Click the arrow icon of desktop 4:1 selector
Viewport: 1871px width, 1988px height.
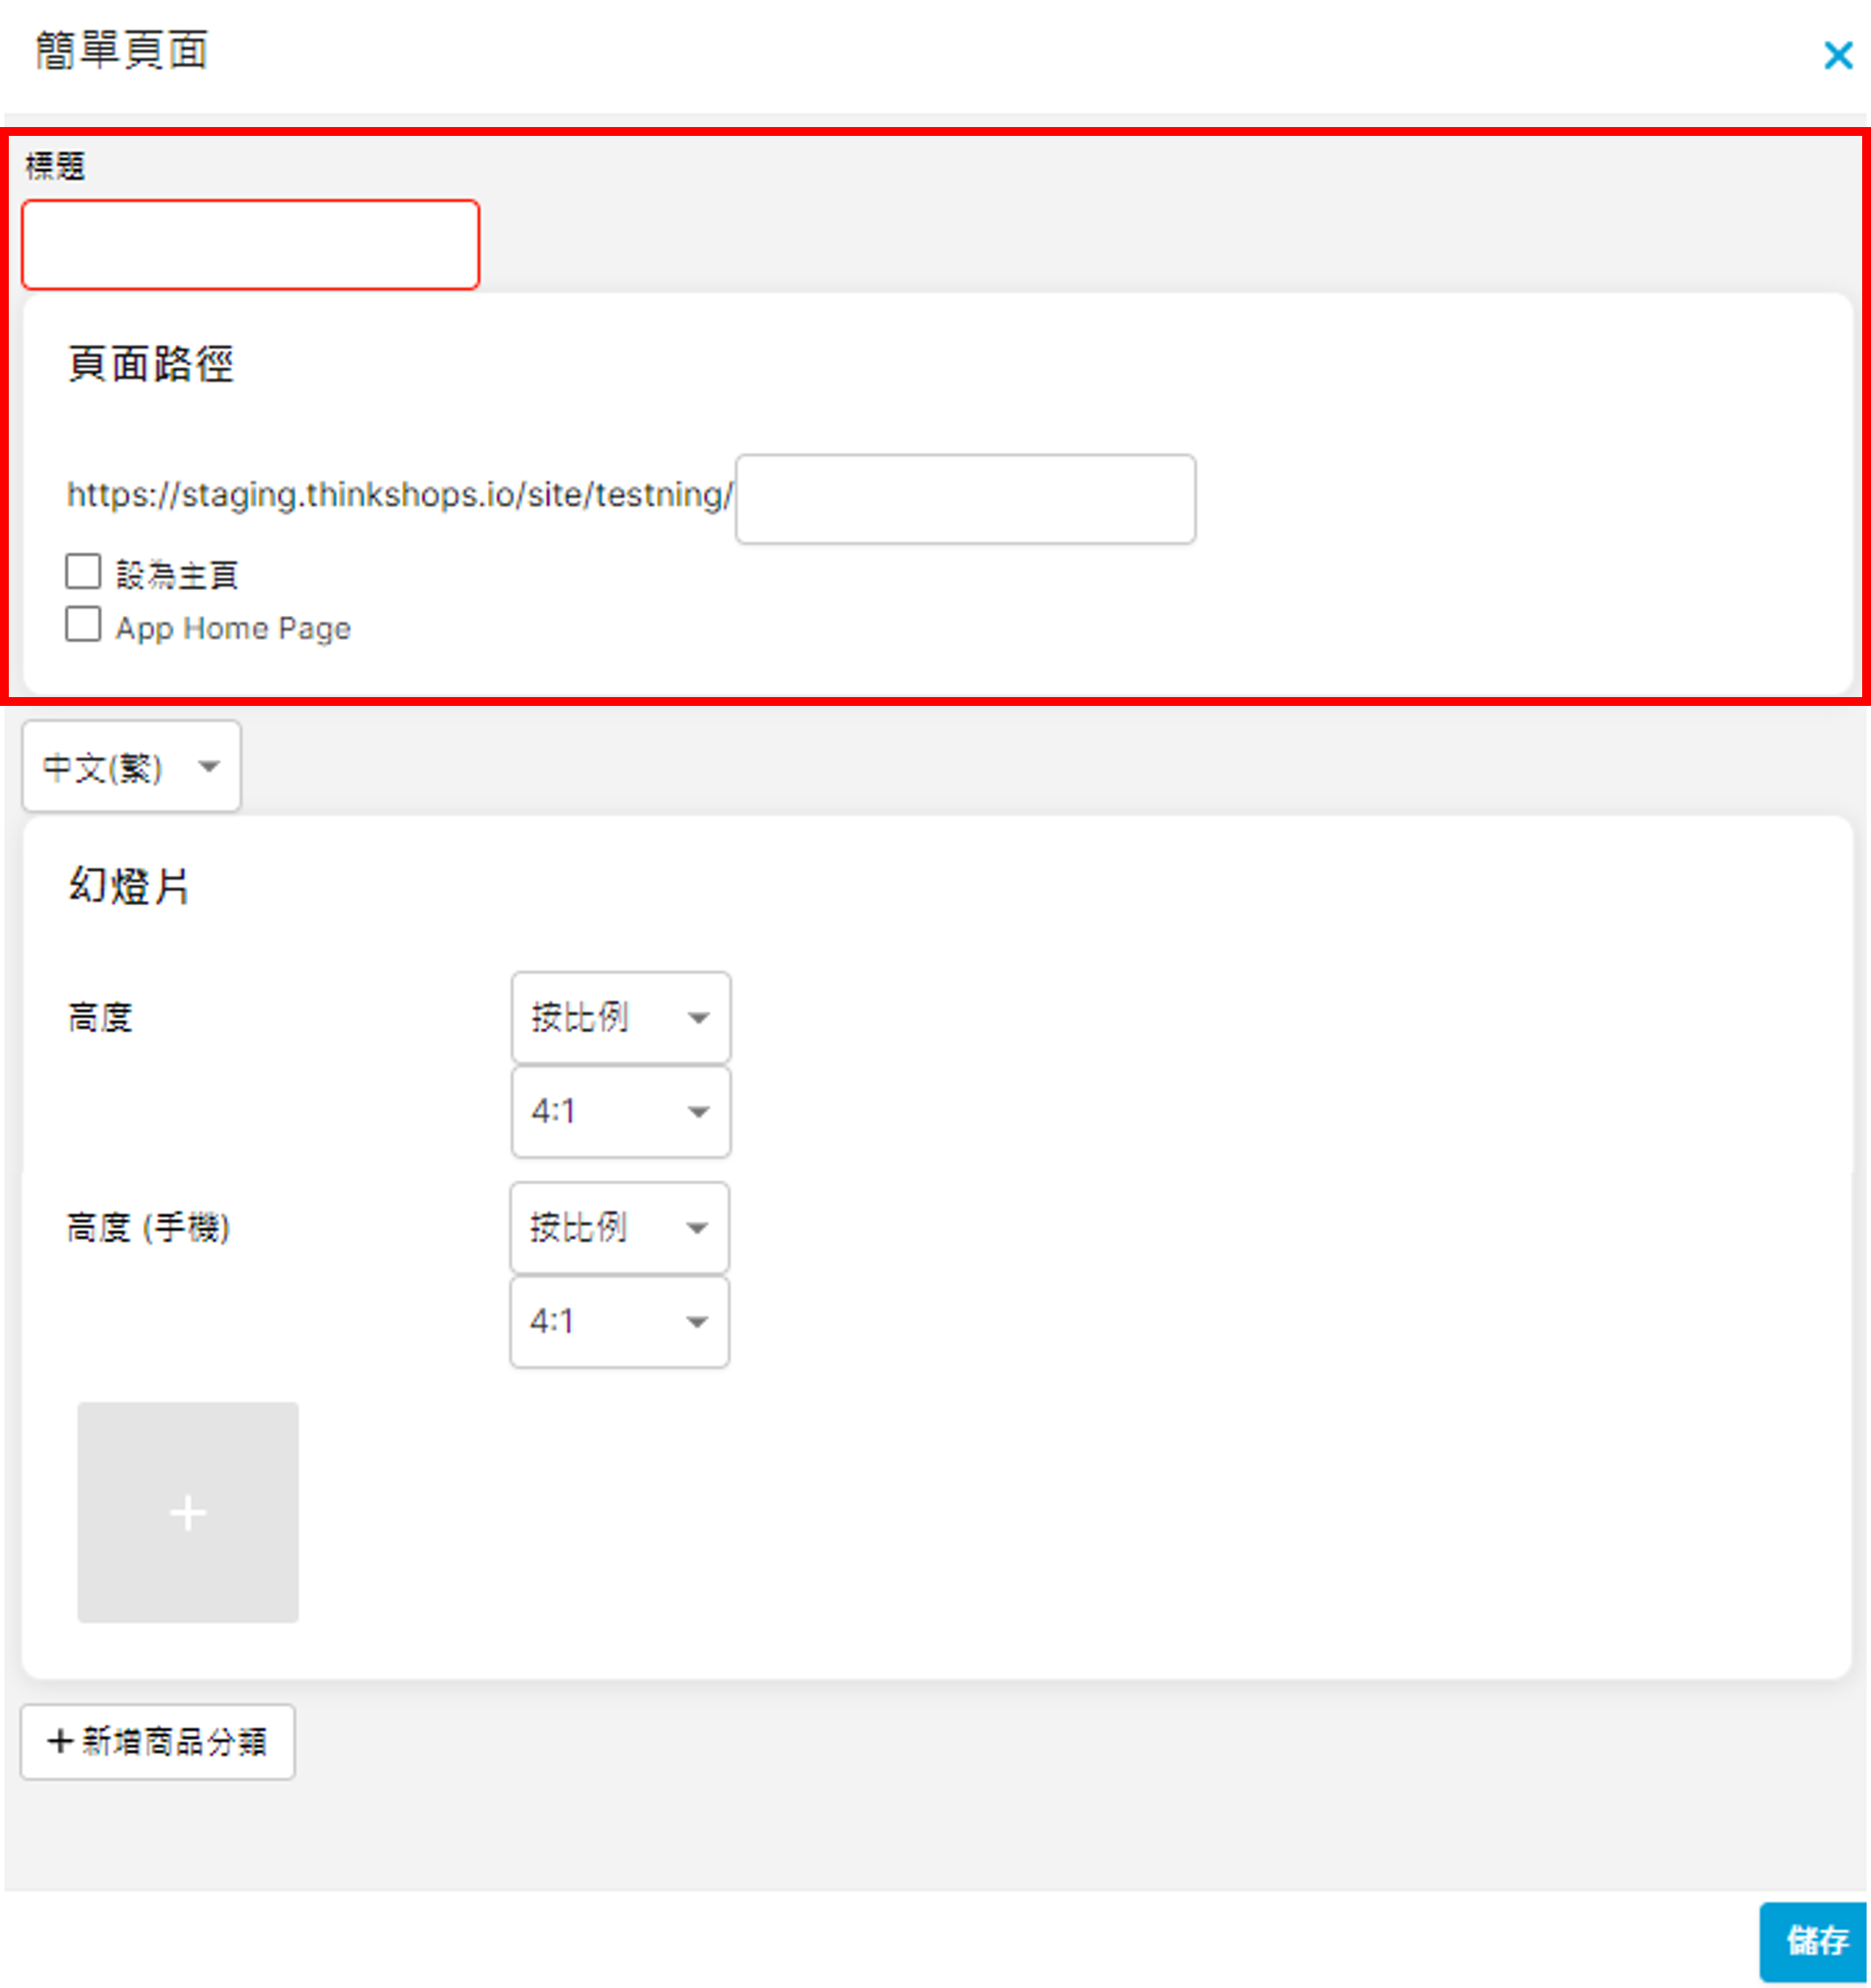click(698, 1112)
